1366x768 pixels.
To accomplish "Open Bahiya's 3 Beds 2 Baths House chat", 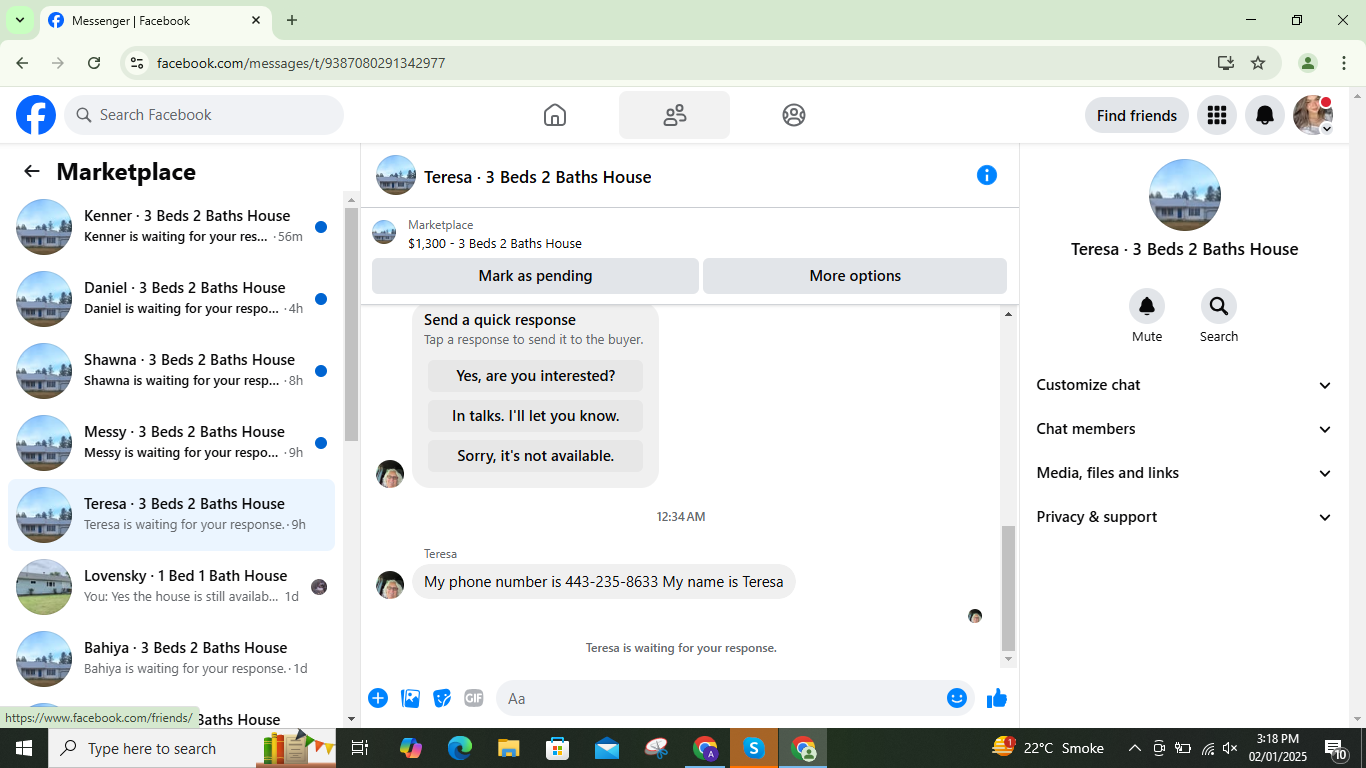I will click(171, 659).
